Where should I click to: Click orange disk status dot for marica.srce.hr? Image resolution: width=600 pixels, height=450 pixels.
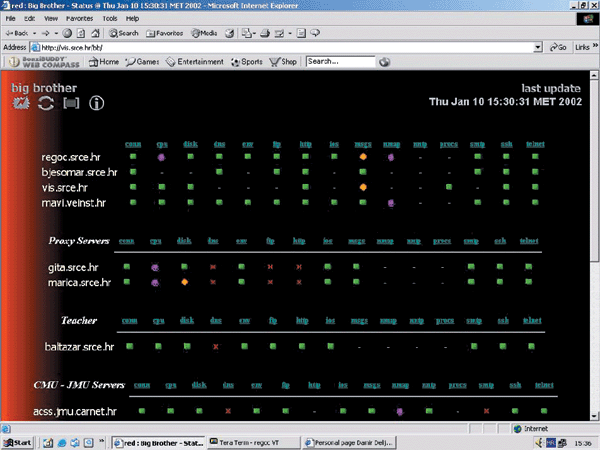click(185, 282)
